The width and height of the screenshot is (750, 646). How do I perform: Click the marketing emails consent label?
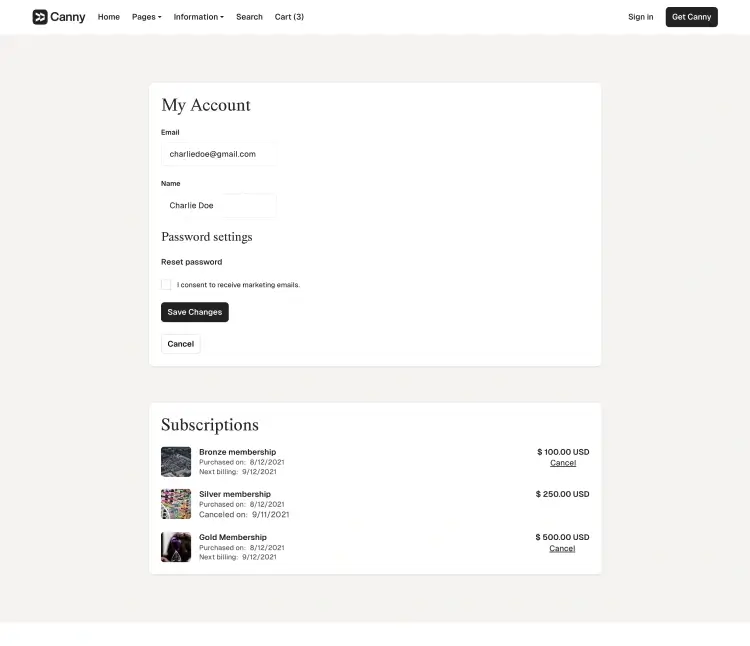(239, 285)
